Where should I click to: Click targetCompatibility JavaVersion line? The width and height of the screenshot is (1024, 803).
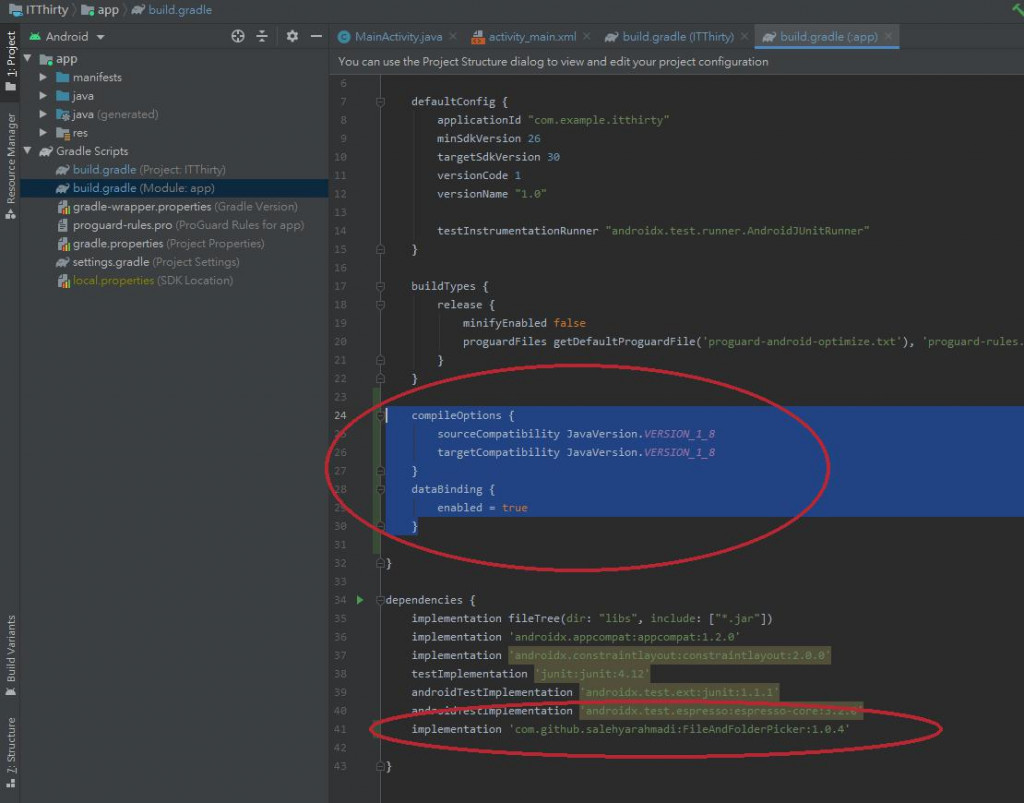click(576, 452)
